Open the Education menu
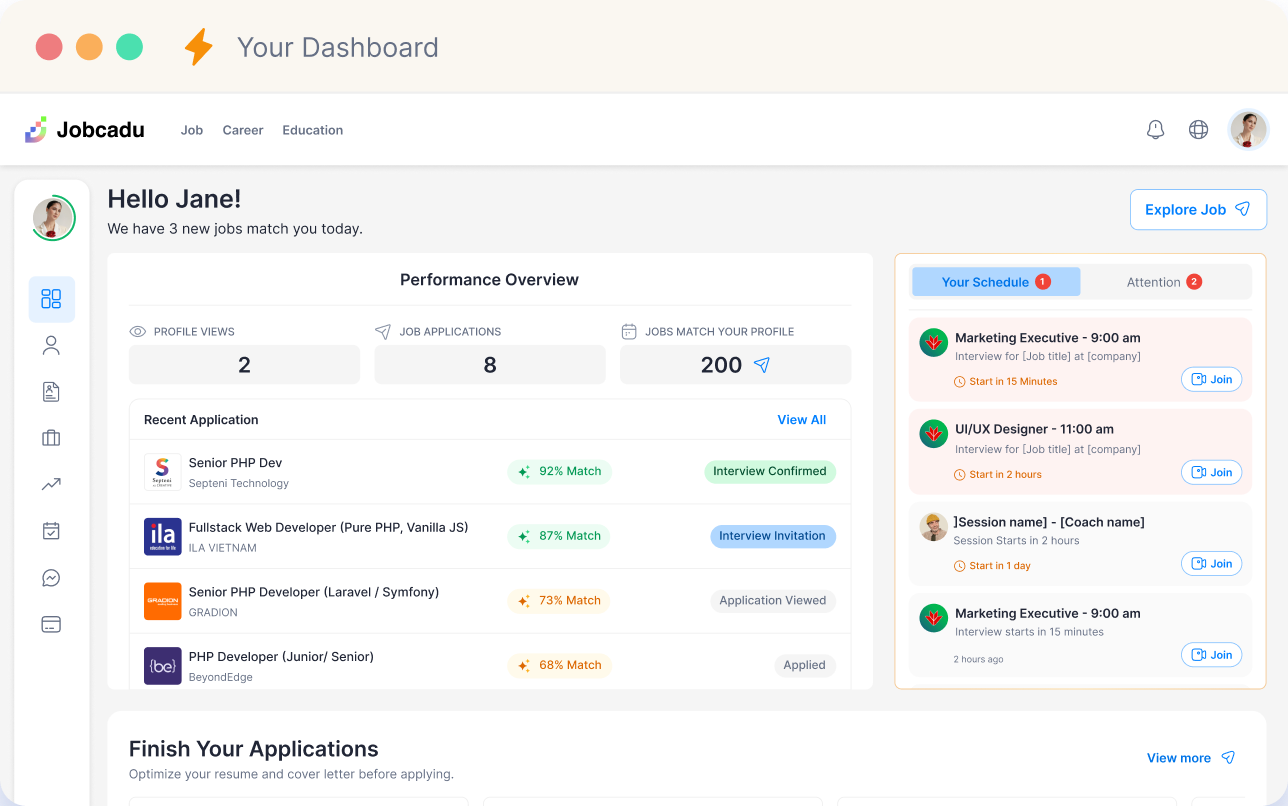This screenshot has width=1288, height=806. (x=313, y=130)
